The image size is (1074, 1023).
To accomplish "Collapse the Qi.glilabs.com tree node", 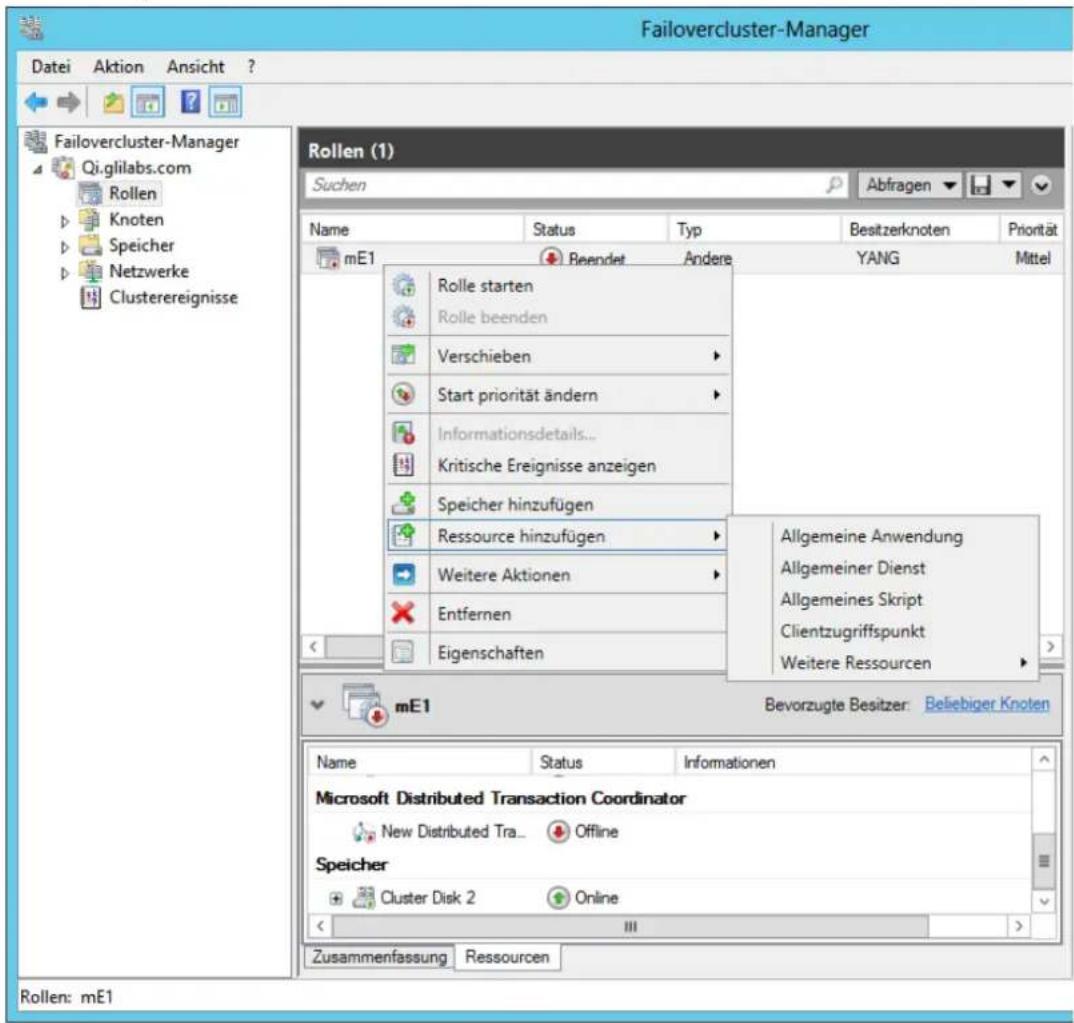I will pyautogui.click(x=38, y=168).
